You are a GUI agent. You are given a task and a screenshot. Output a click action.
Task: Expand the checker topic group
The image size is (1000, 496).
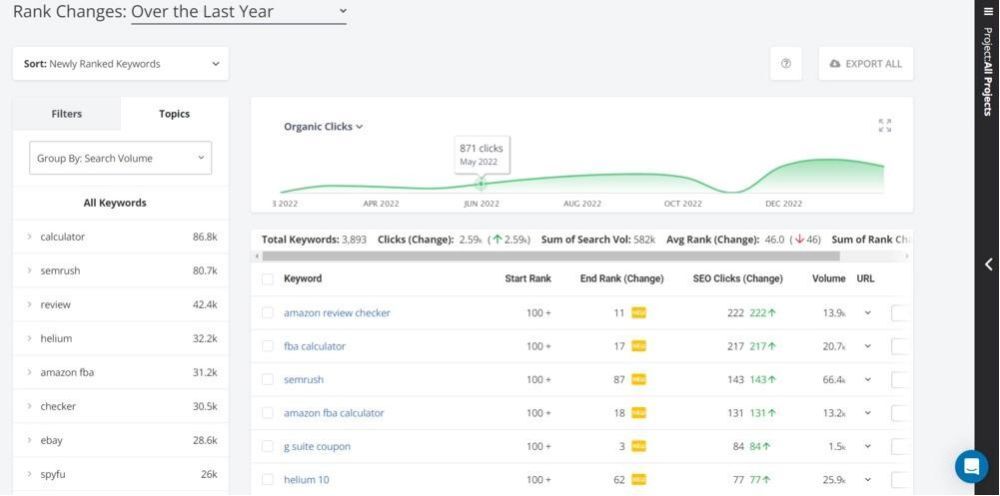tap(29, 406)
